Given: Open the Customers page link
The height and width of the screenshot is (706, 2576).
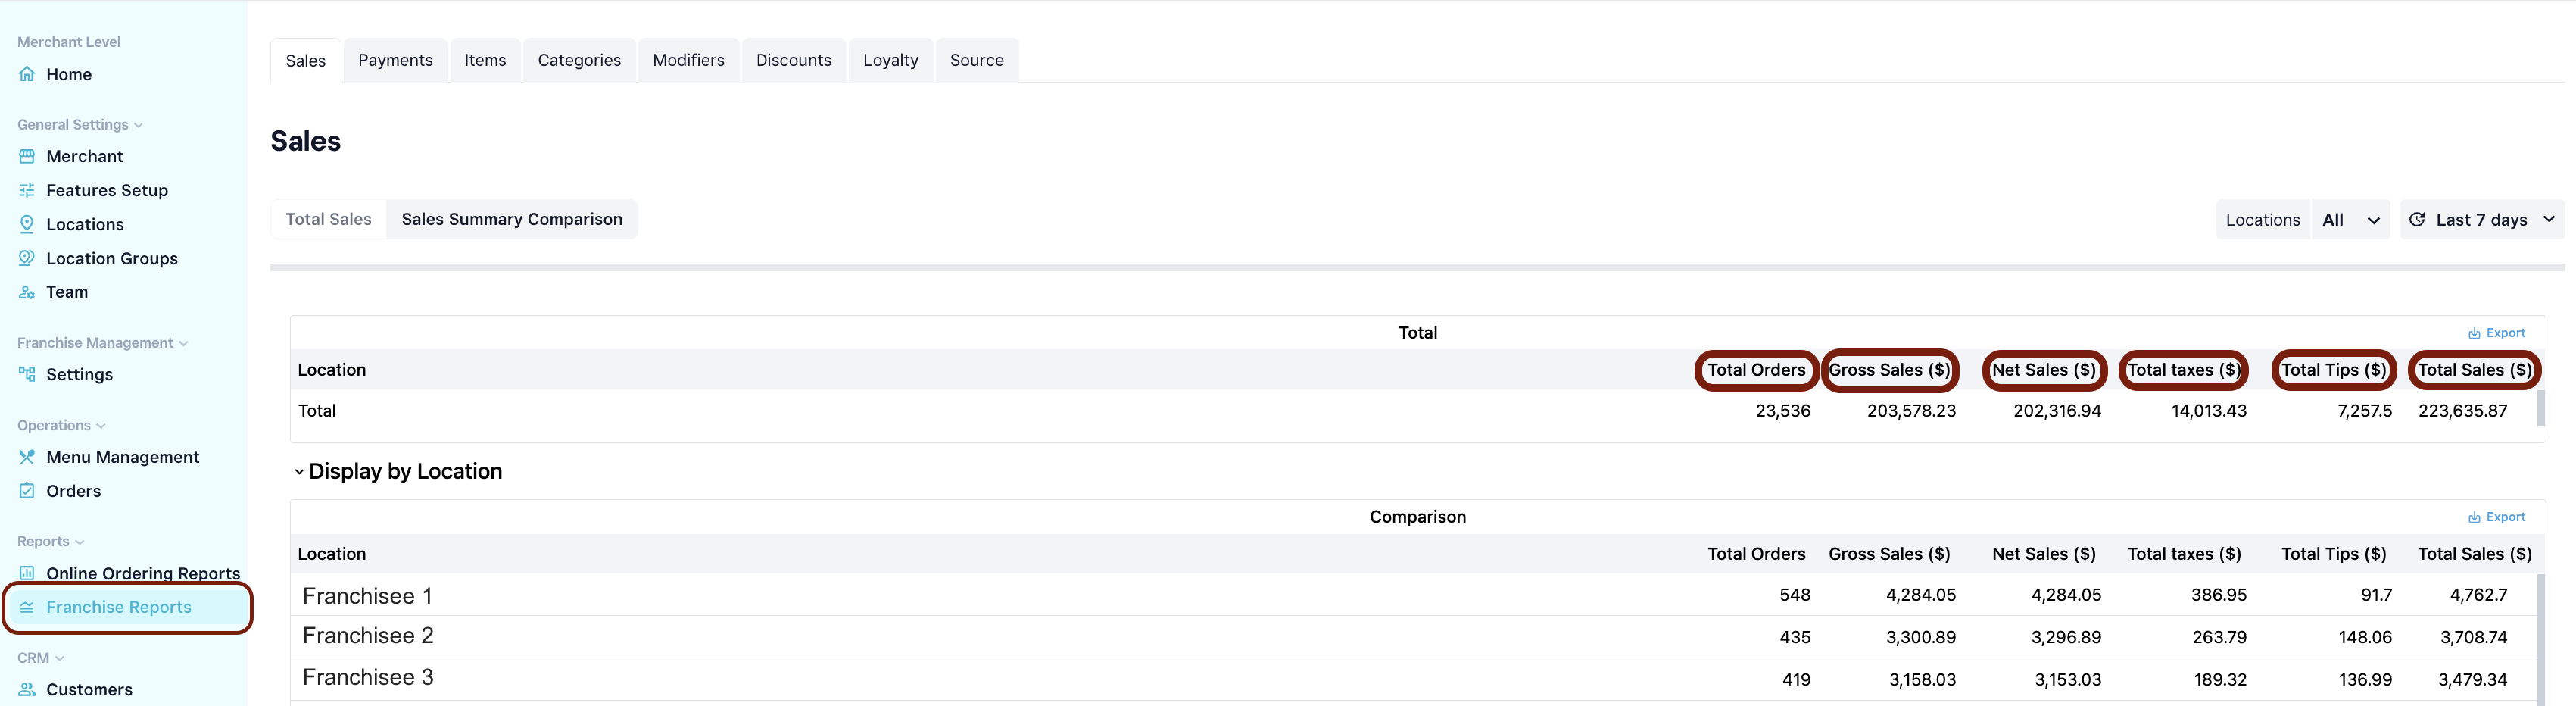Looking at the screenshot, I should [x=89, y=689].
